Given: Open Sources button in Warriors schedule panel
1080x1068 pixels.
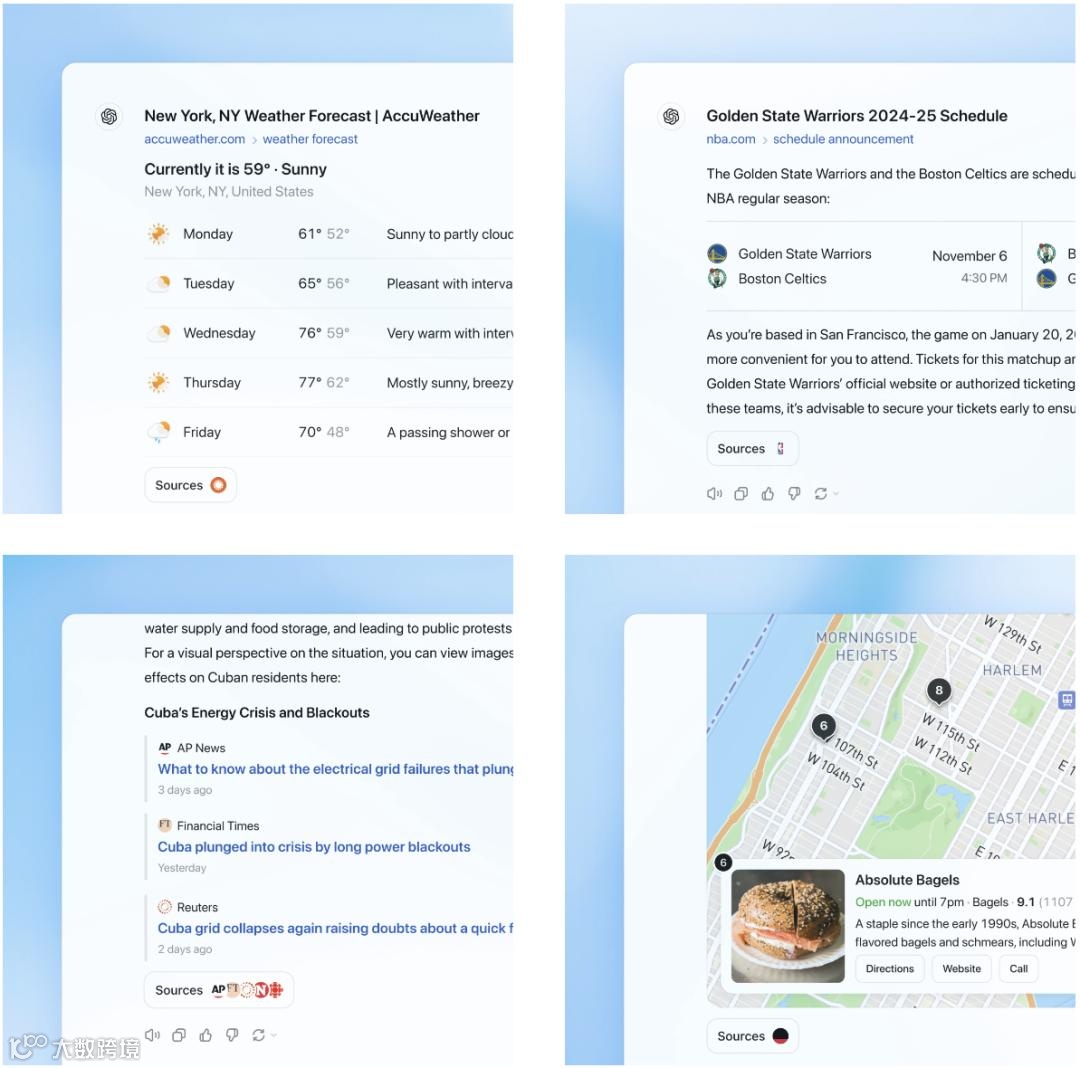Looking at the screenshot, I should [752, 449].
